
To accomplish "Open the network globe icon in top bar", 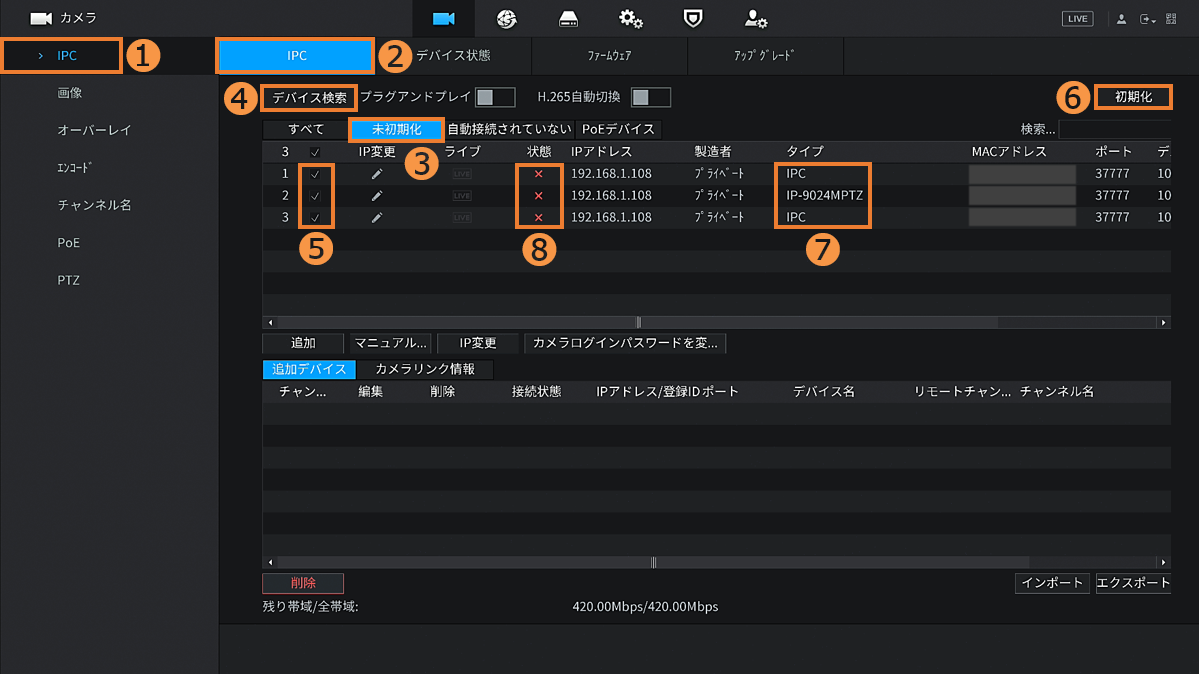I will click(506, 18).
